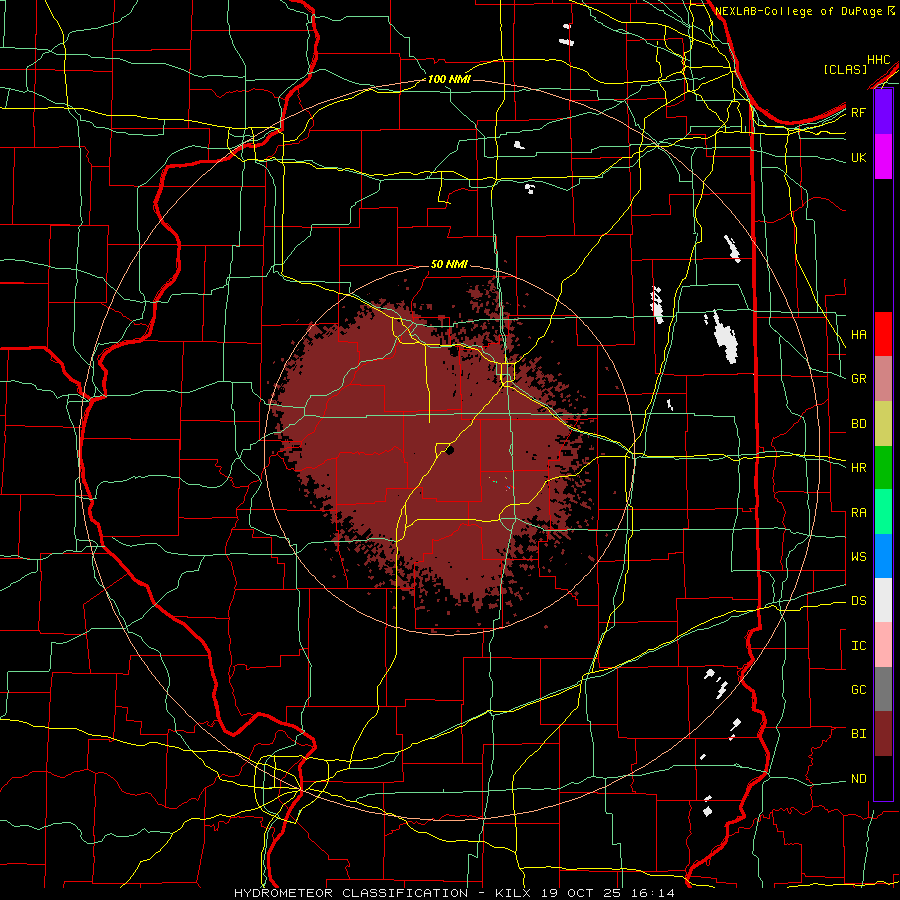Click the 'NEXLAB-College of DuPage' credit text
This screenshot has height=900, width=900.
(800, 11)
